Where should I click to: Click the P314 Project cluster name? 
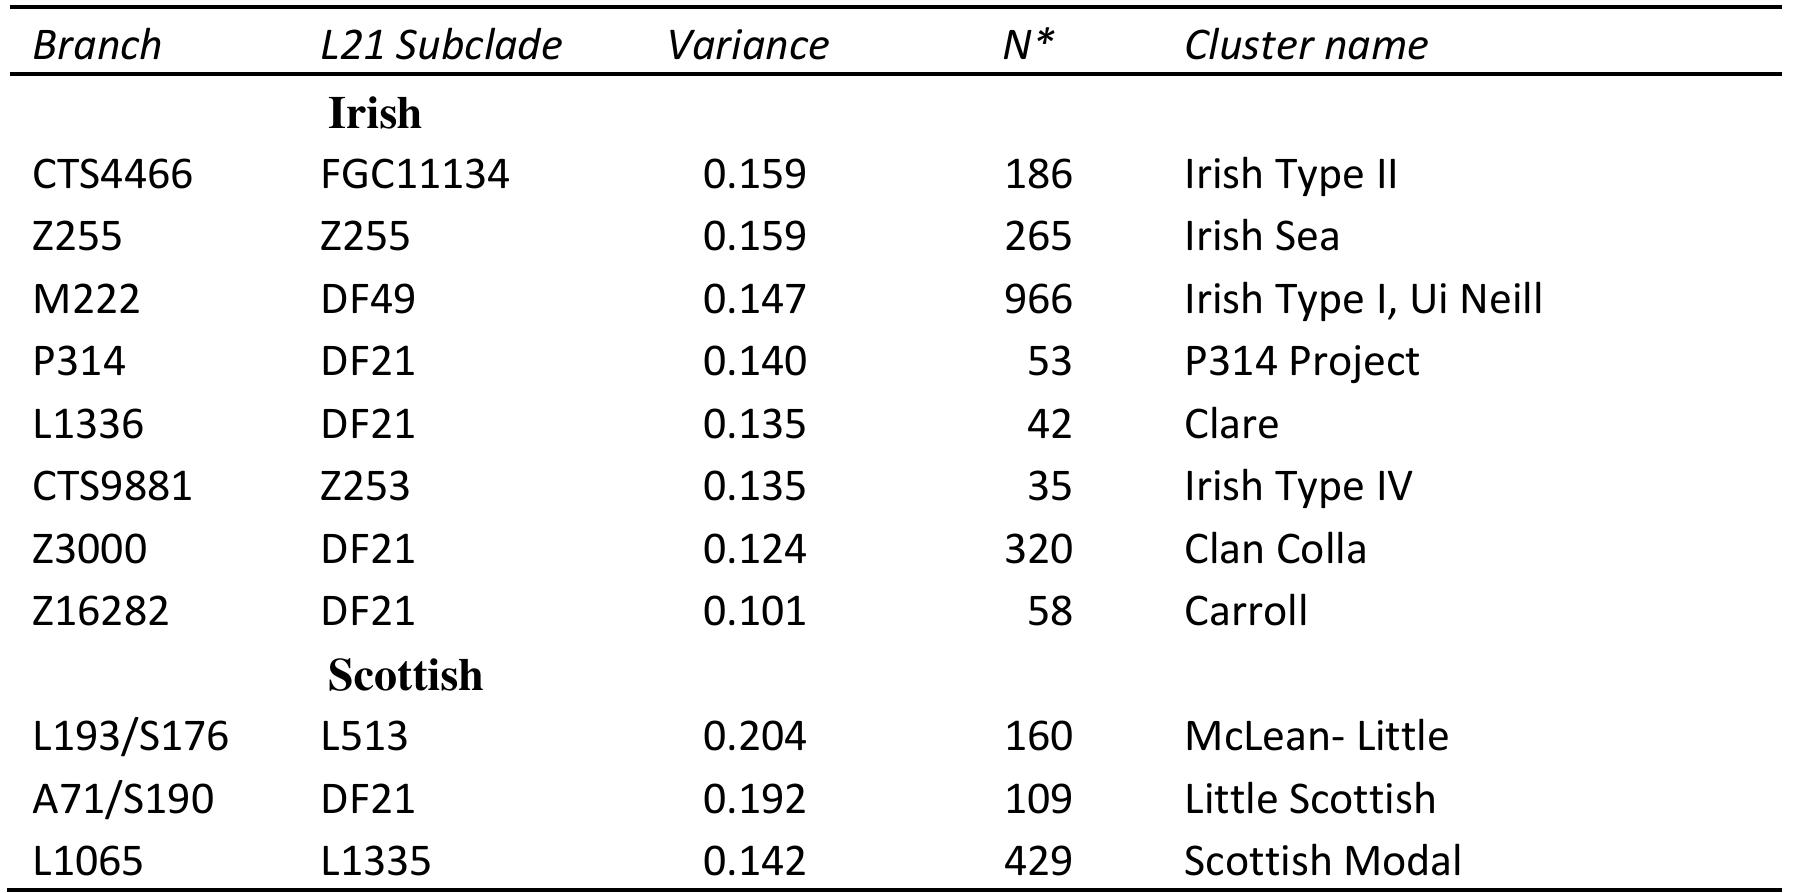(x=1302, y=361)
